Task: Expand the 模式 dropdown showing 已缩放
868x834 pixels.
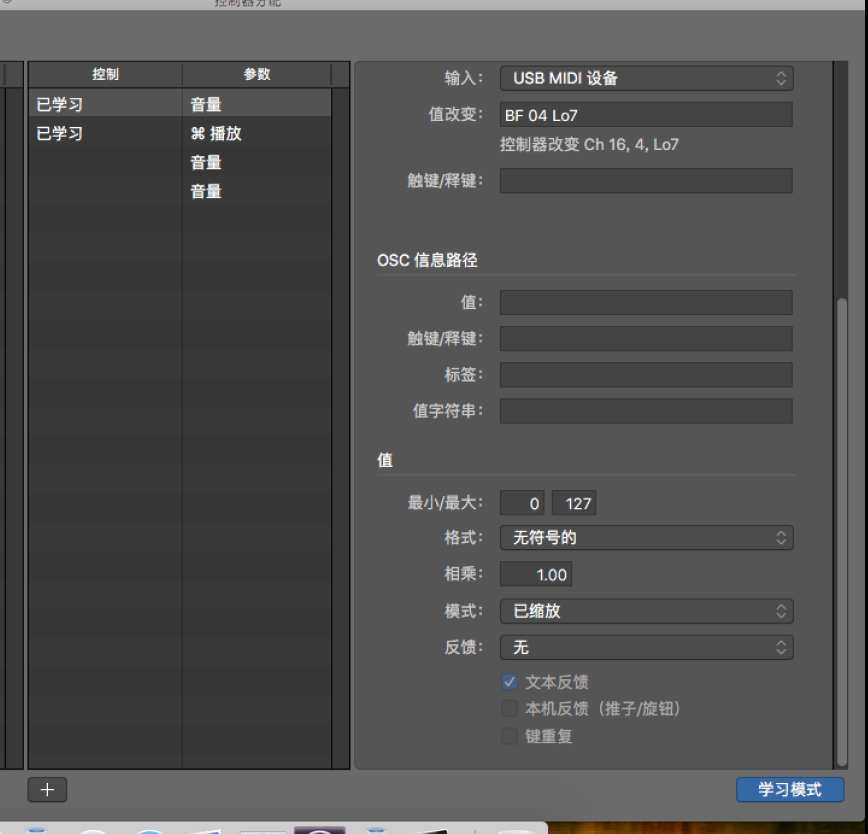Action: click(646, 611)
